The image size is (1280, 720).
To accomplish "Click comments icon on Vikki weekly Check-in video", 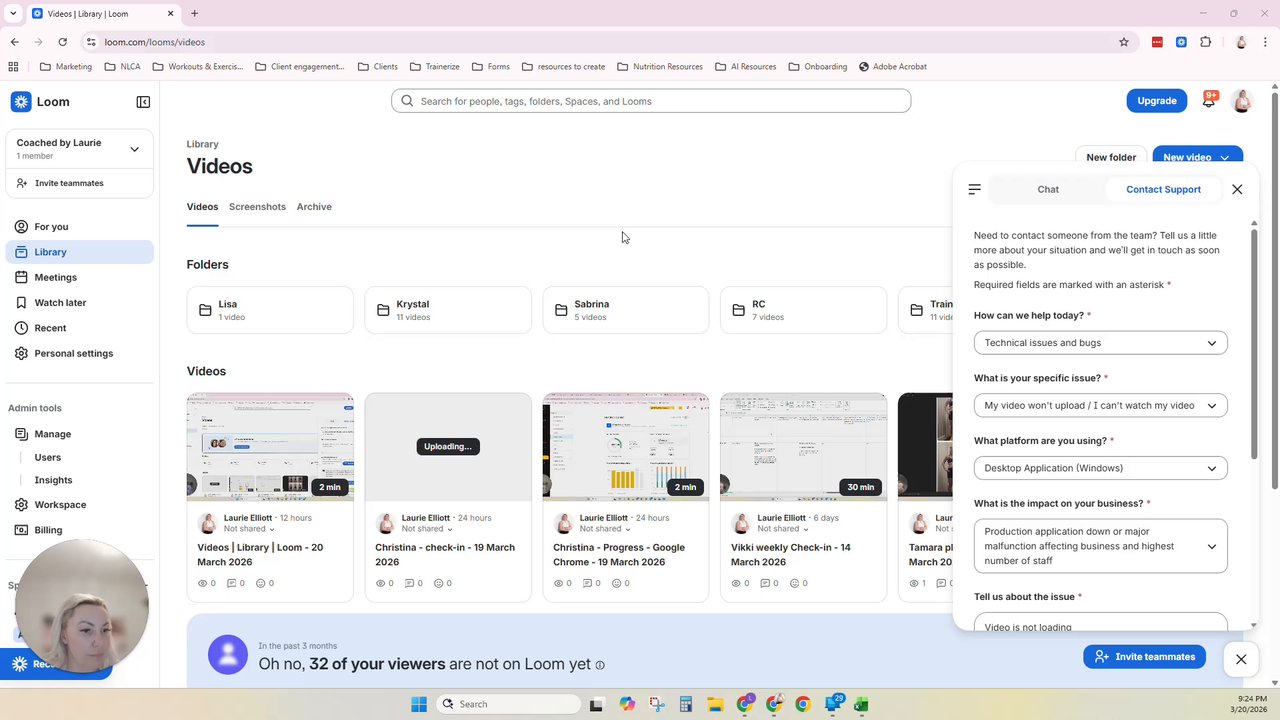I will coord(765,583).
